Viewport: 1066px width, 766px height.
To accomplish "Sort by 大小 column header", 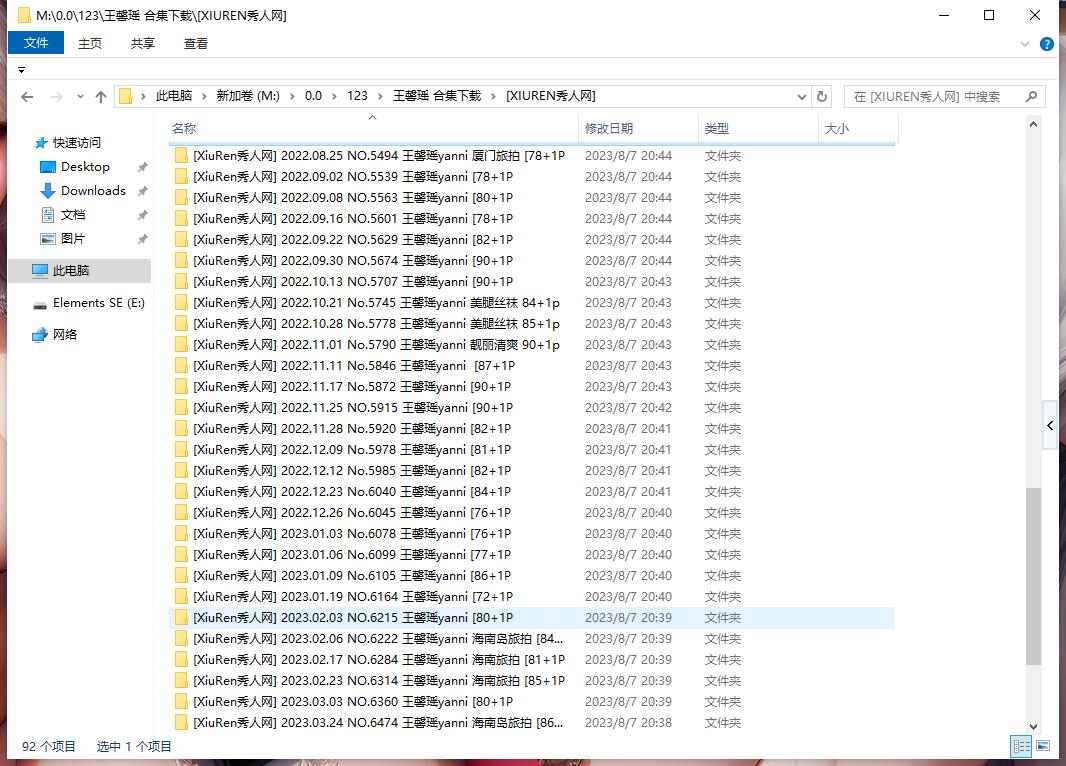I will coord(858,128).
